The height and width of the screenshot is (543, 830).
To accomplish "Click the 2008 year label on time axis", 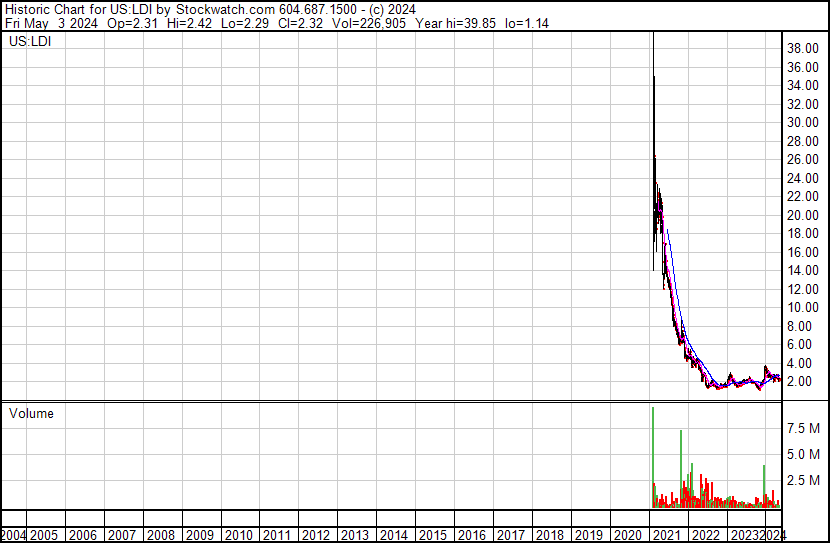I will click(161, 535).
